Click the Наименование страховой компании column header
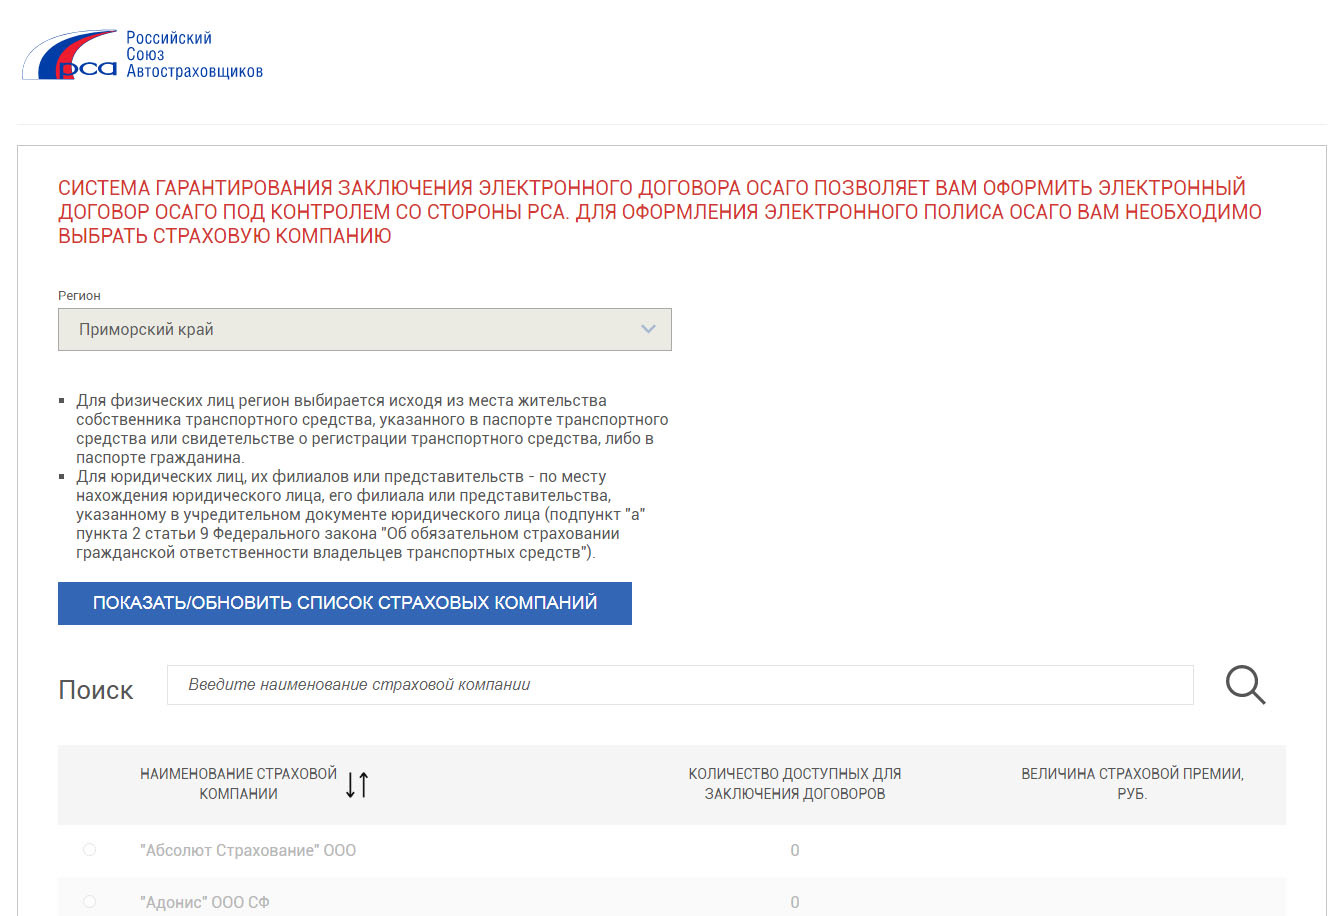This screenshot has width=1334, height=916. point(238,783)
